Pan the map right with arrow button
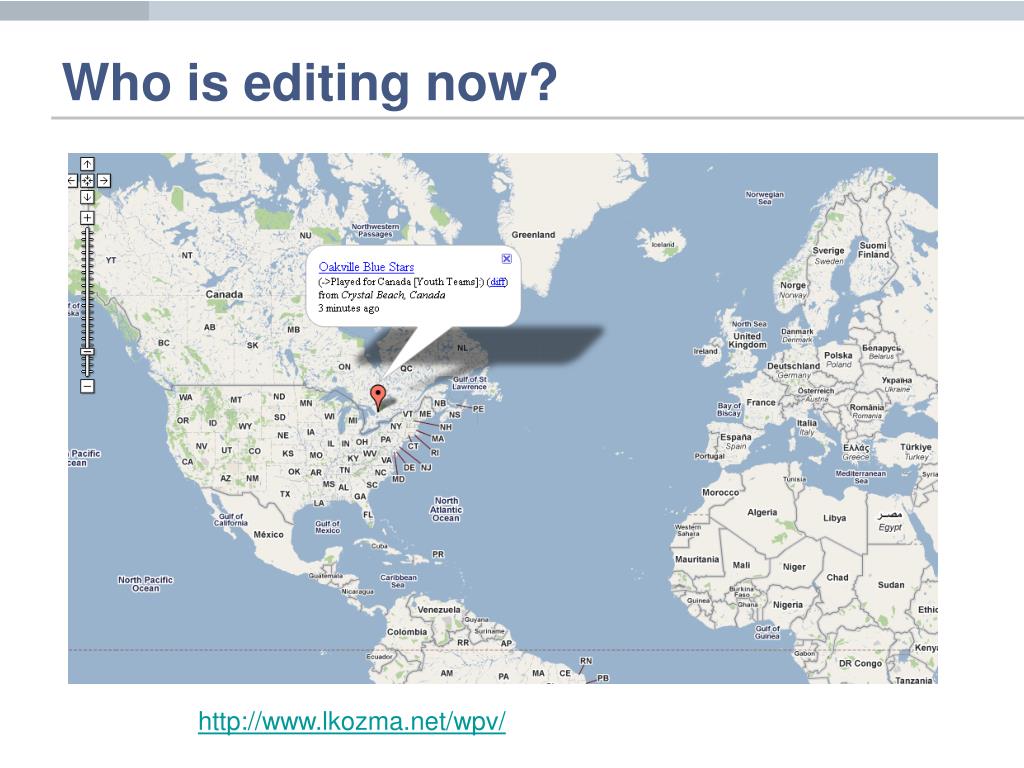 pos(103,180)
